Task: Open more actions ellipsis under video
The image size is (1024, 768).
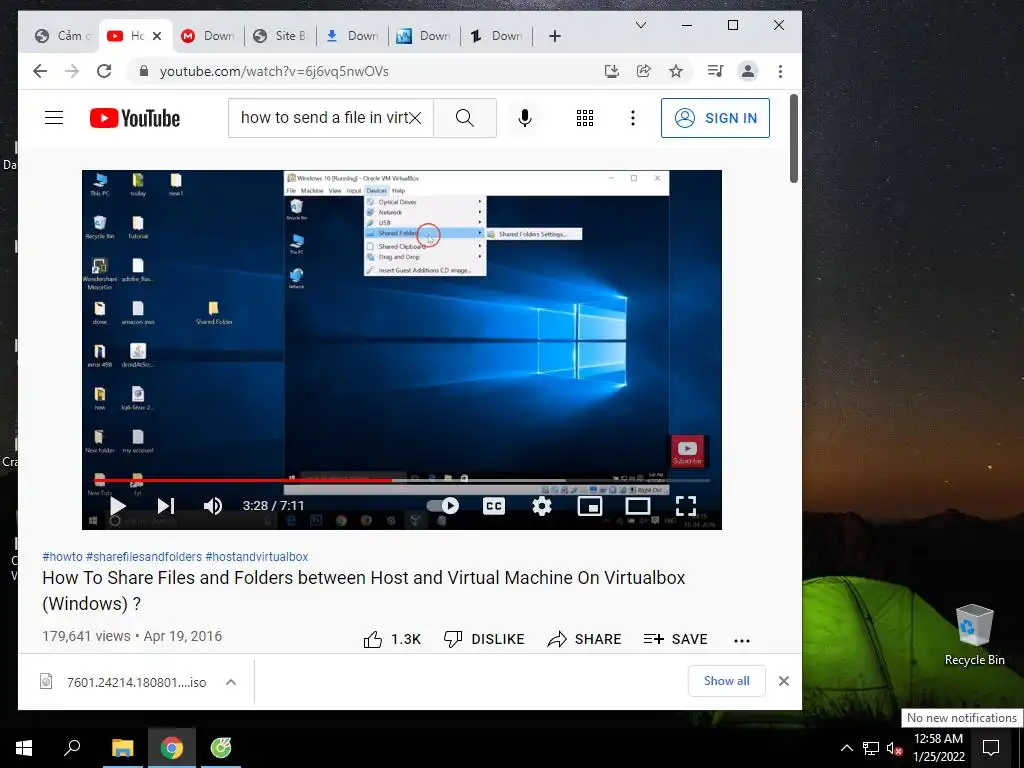Action: 742,640
